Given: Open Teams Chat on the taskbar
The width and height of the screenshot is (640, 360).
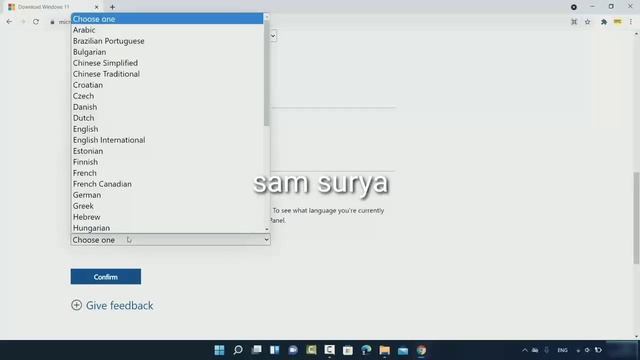Looking at the screenshot, I should click(x=293, y=350).
